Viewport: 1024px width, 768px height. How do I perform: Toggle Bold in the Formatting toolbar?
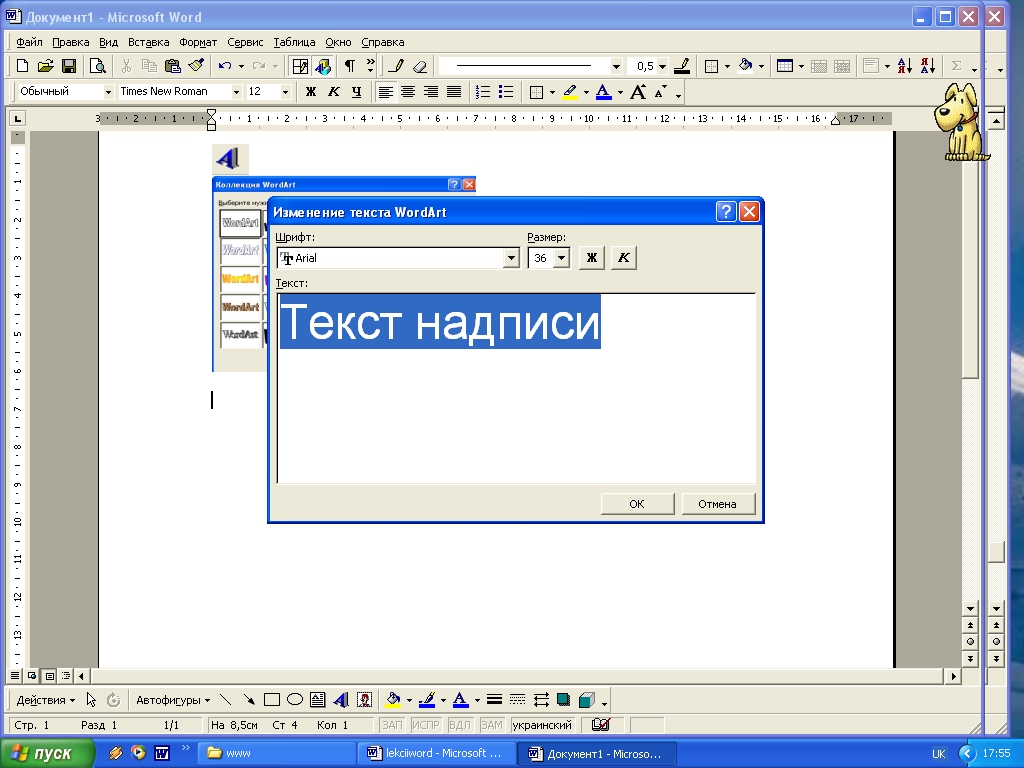311,92
